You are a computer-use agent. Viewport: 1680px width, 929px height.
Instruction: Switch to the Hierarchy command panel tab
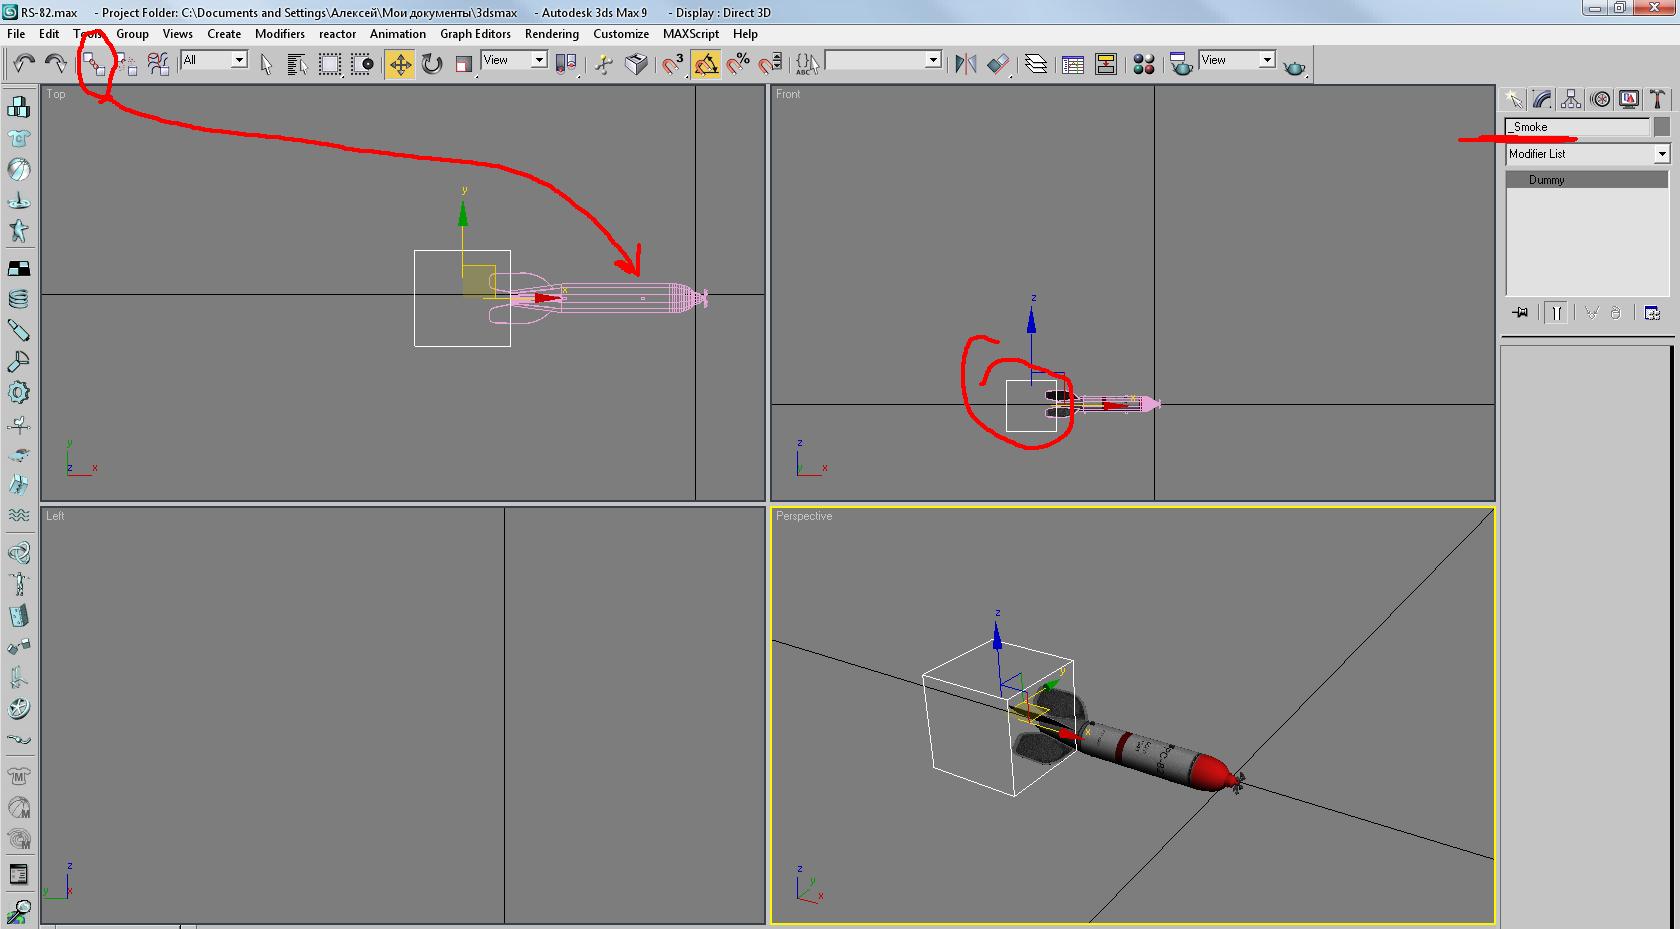click(1571, 99)
